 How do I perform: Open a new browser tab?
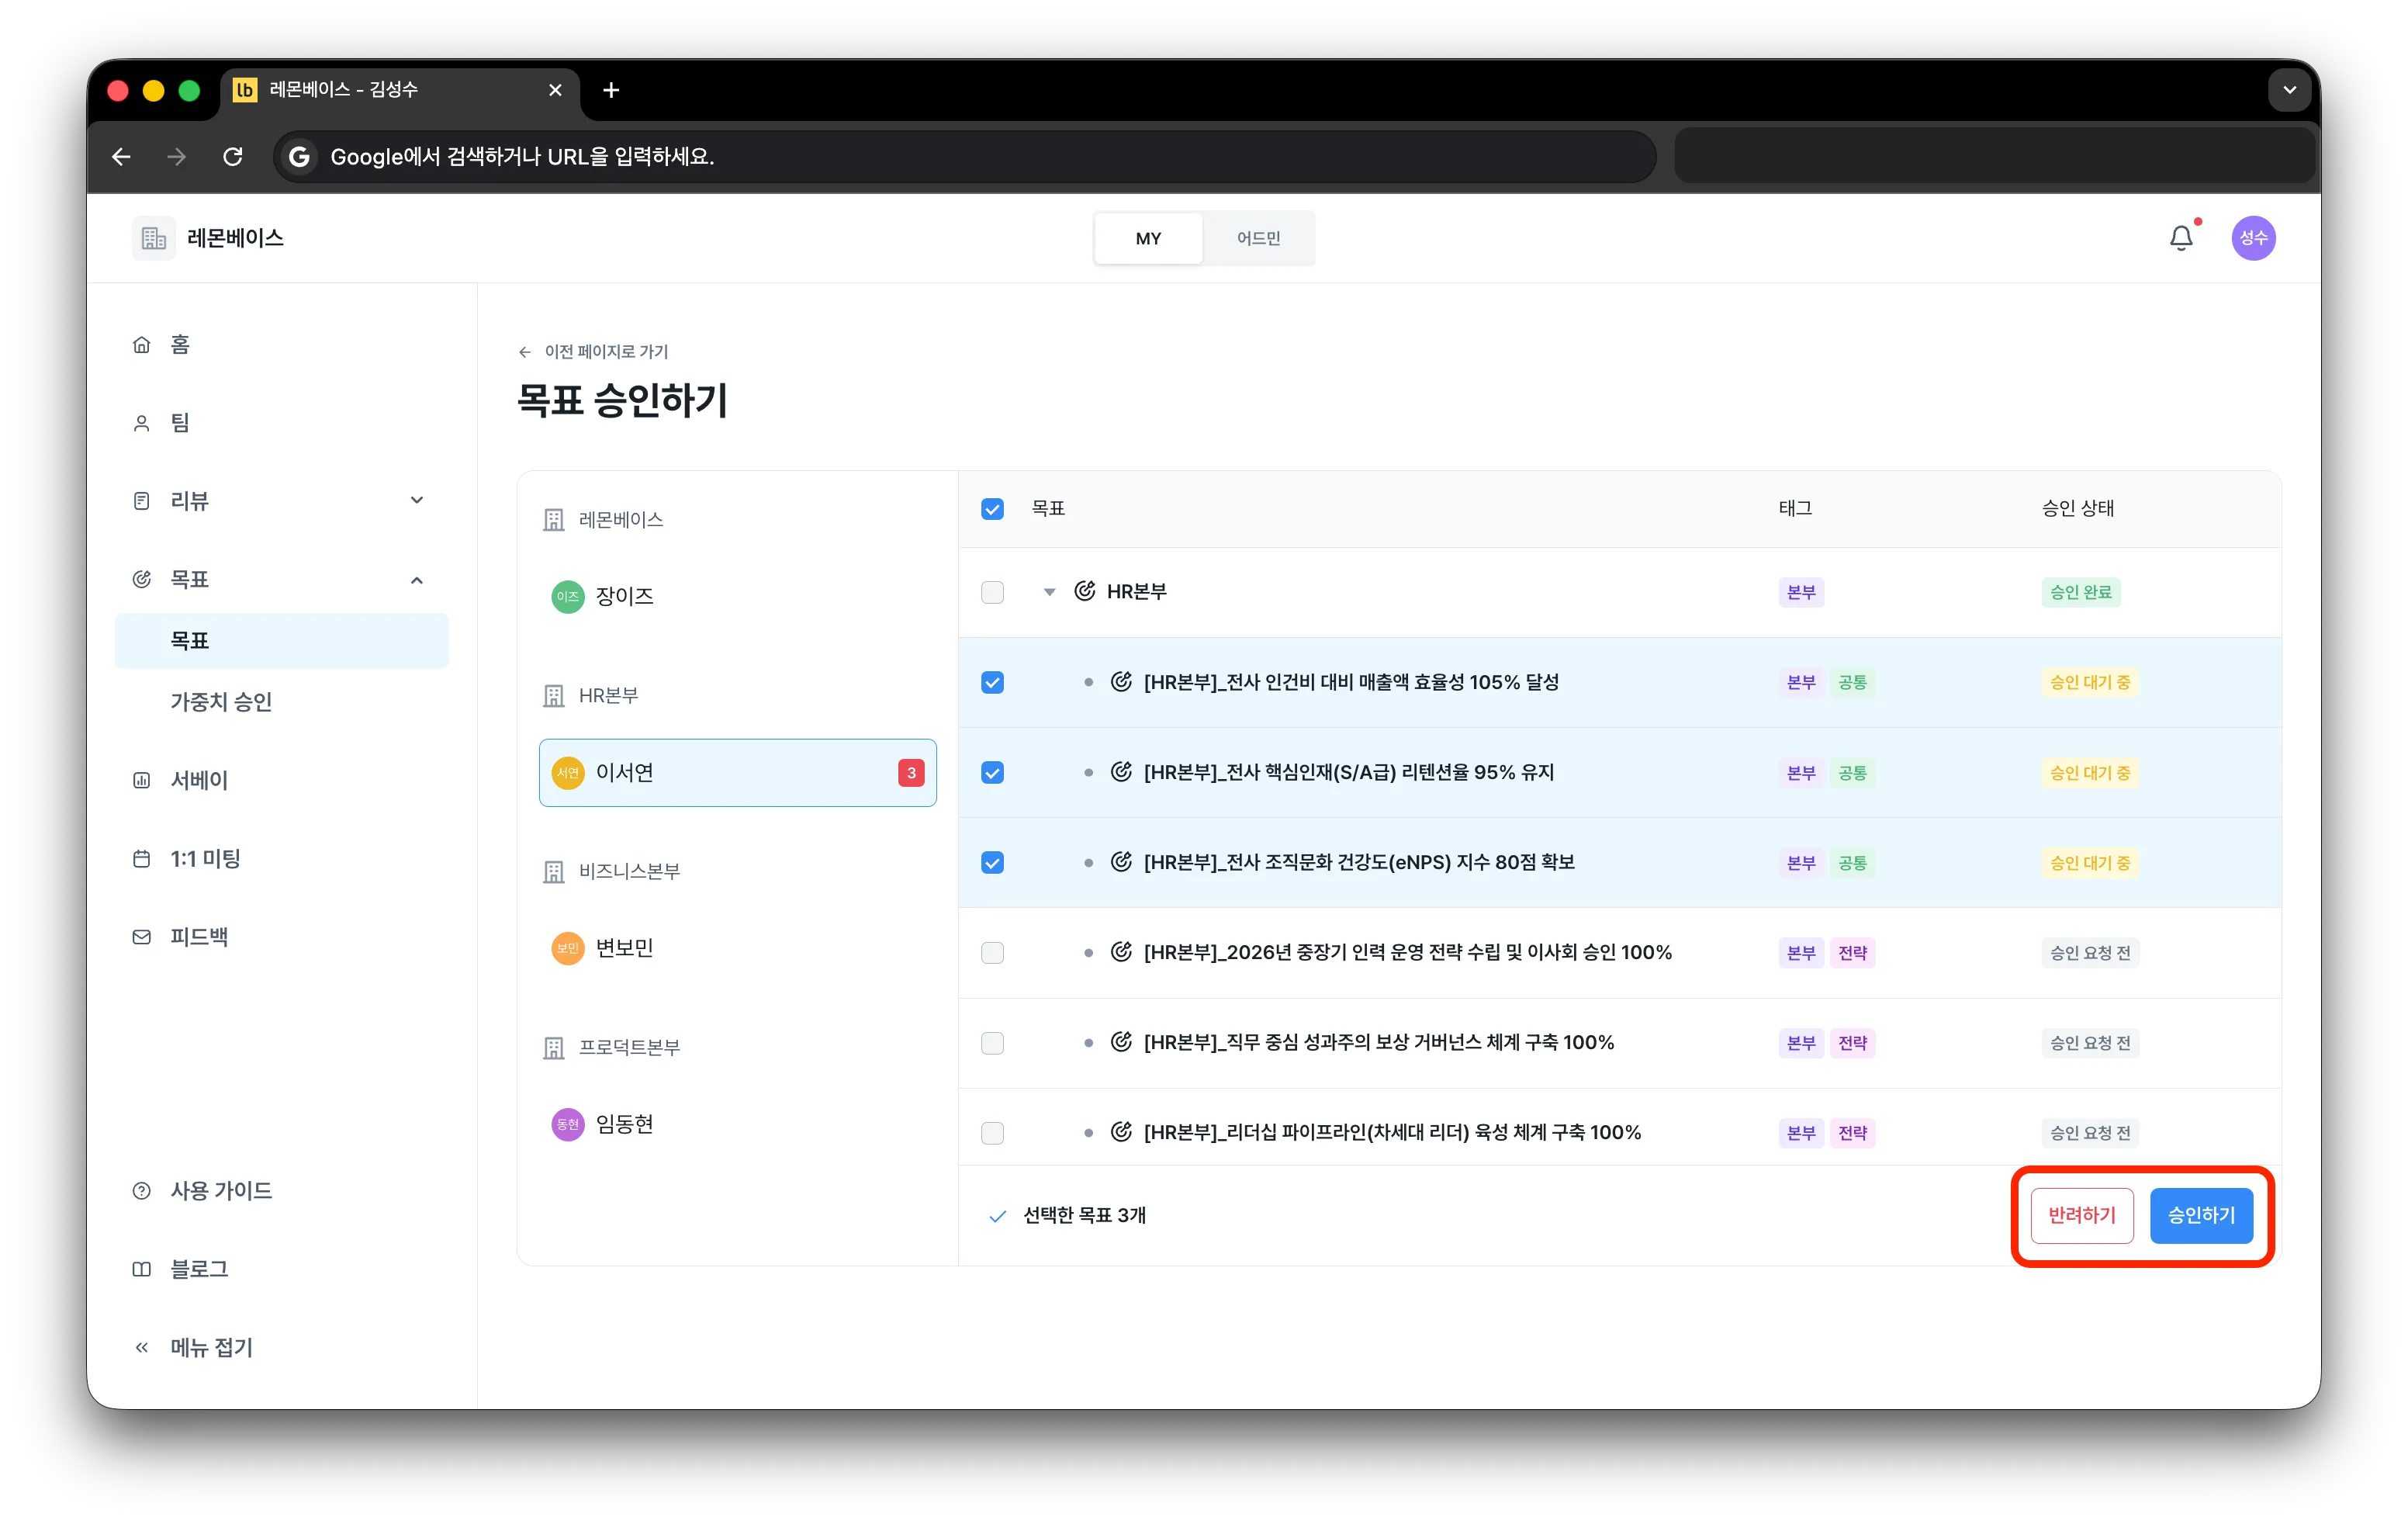[x=611, y=90]
